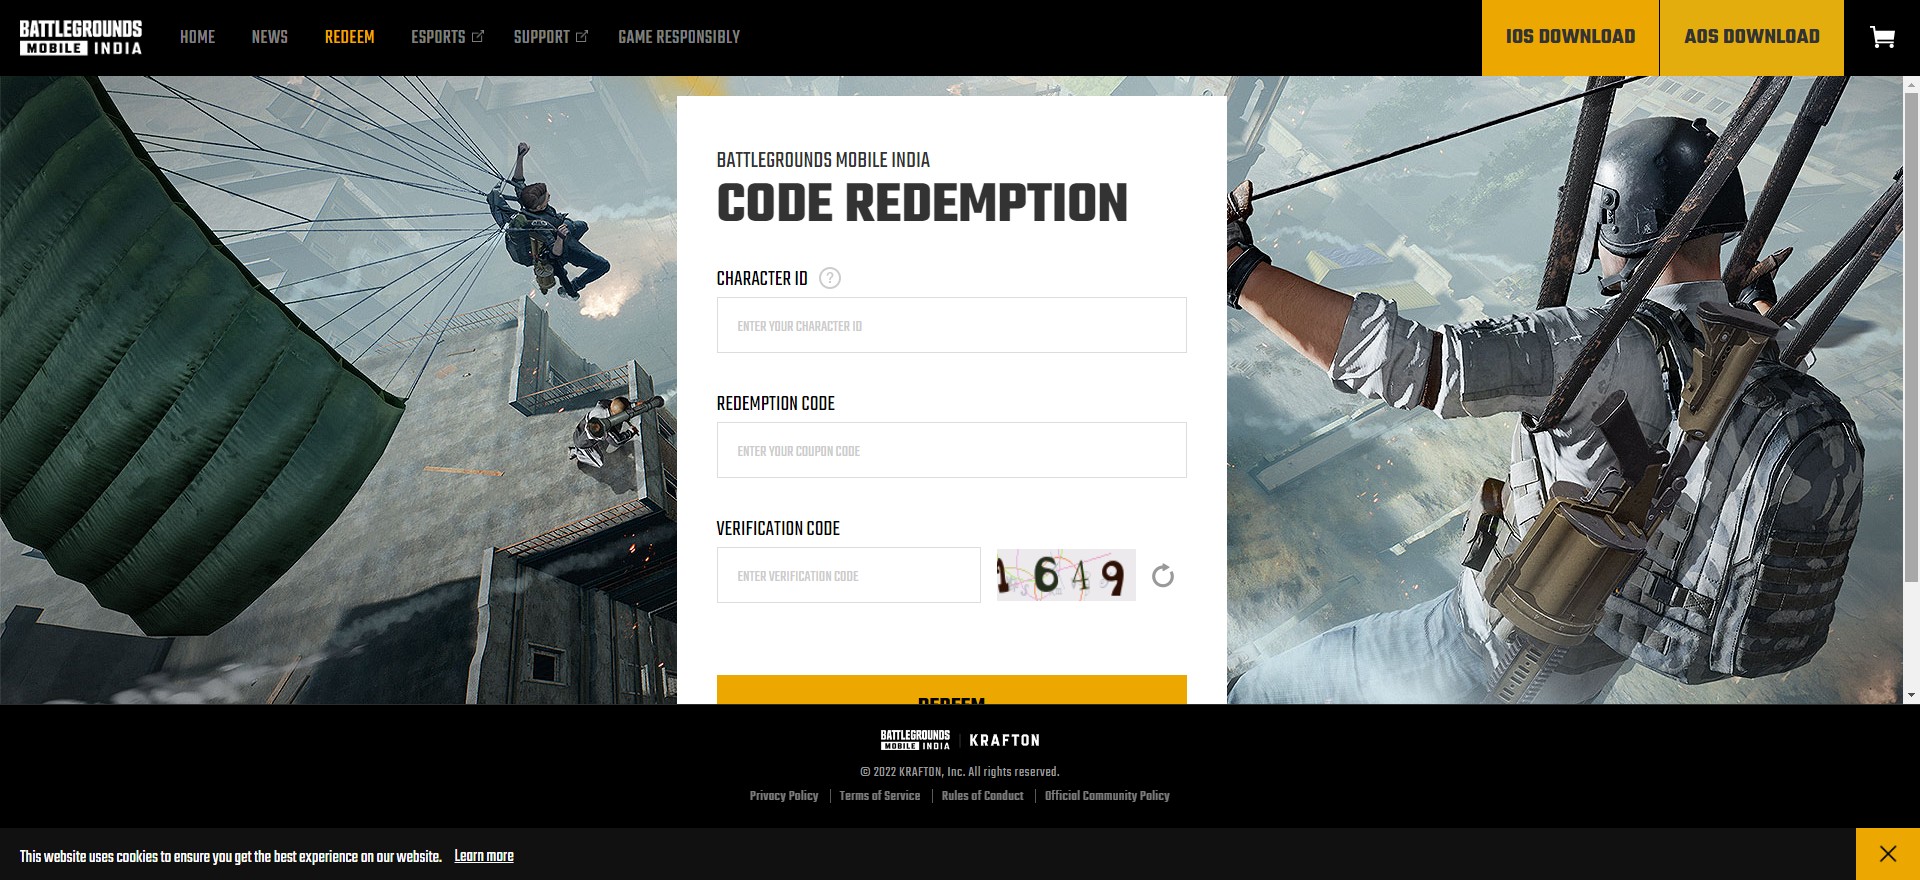Focus the Character ID input field
Image resolution: width=1920 pixels, height=880 pixels.
pos(952,325)
